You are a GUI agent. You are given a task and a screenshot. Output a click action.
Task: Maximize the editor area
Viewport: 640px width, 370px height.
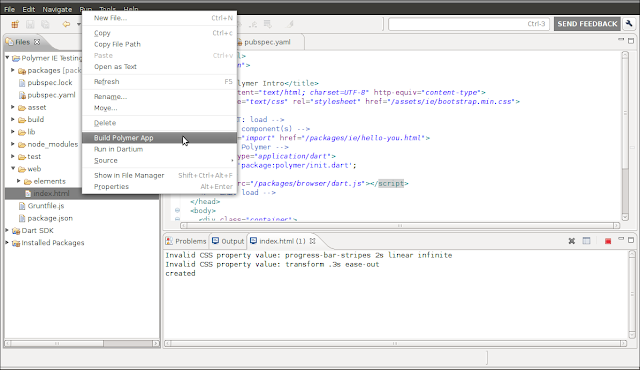pos(631,41)
